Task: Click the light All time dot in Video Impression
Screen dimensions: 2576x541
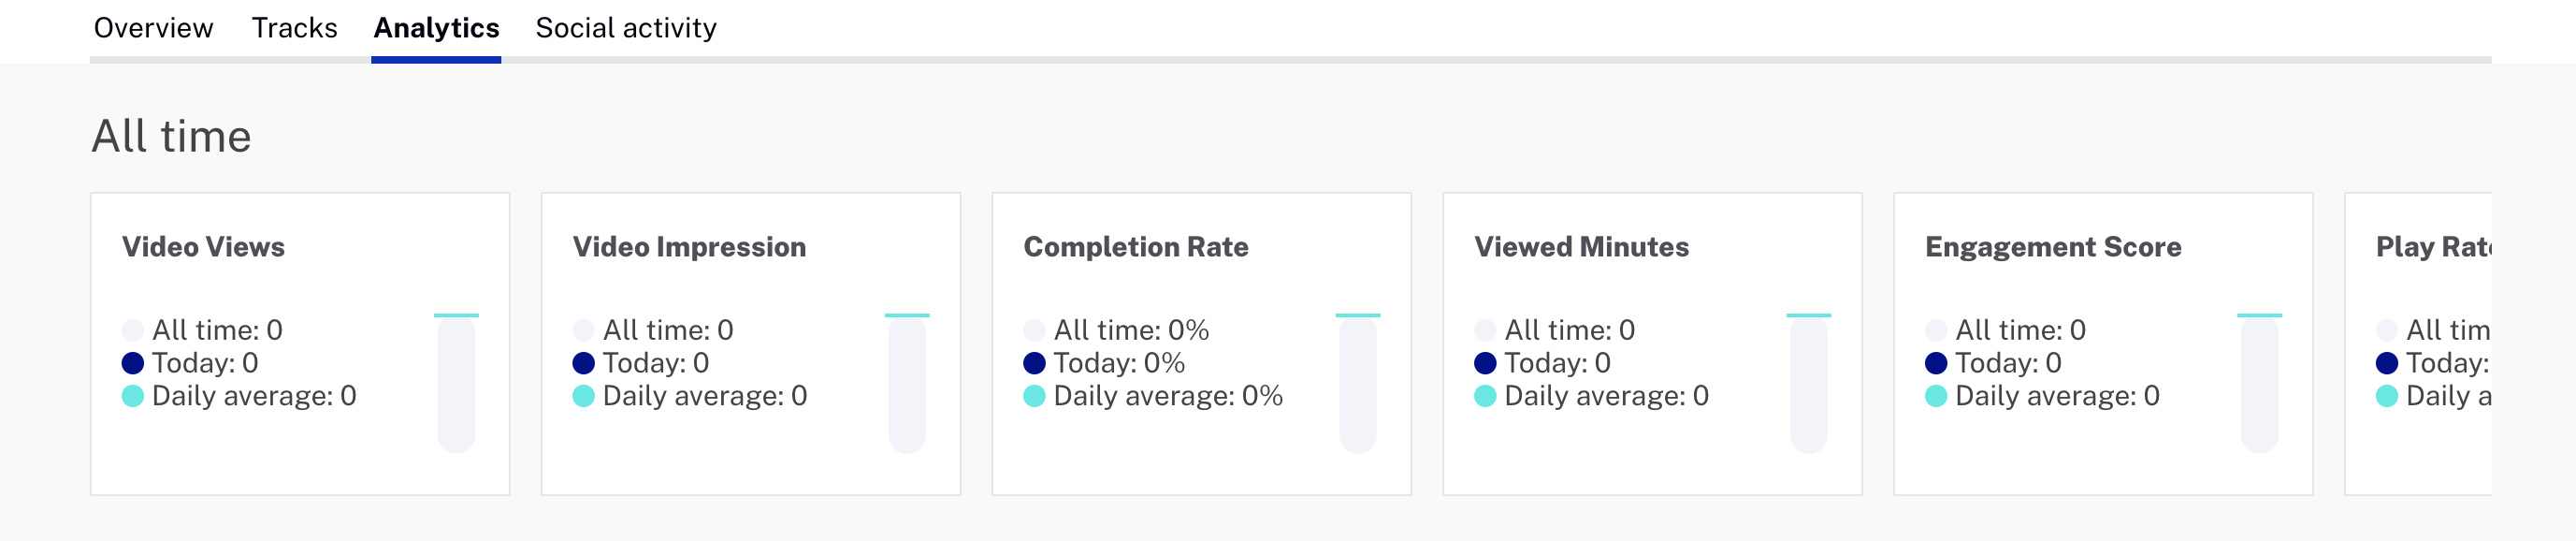Action: (584, 330)
